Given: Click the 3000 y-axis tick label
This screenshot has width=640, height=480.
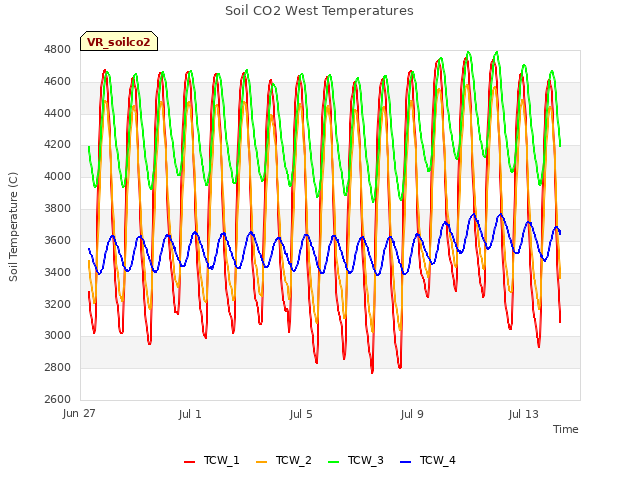Looking at the screenshot, I should click(58, 336).
